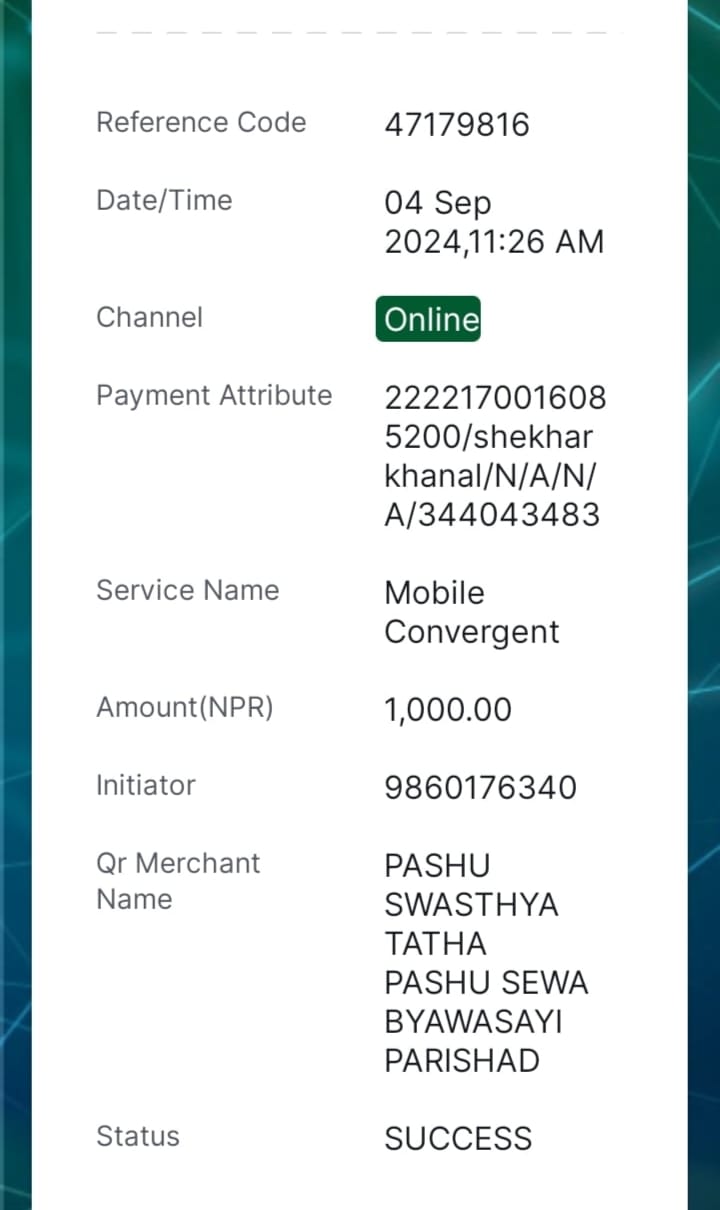Tap the Channel label
Viewport: 720px width, 1210px height.
click(x=149, y=317)
